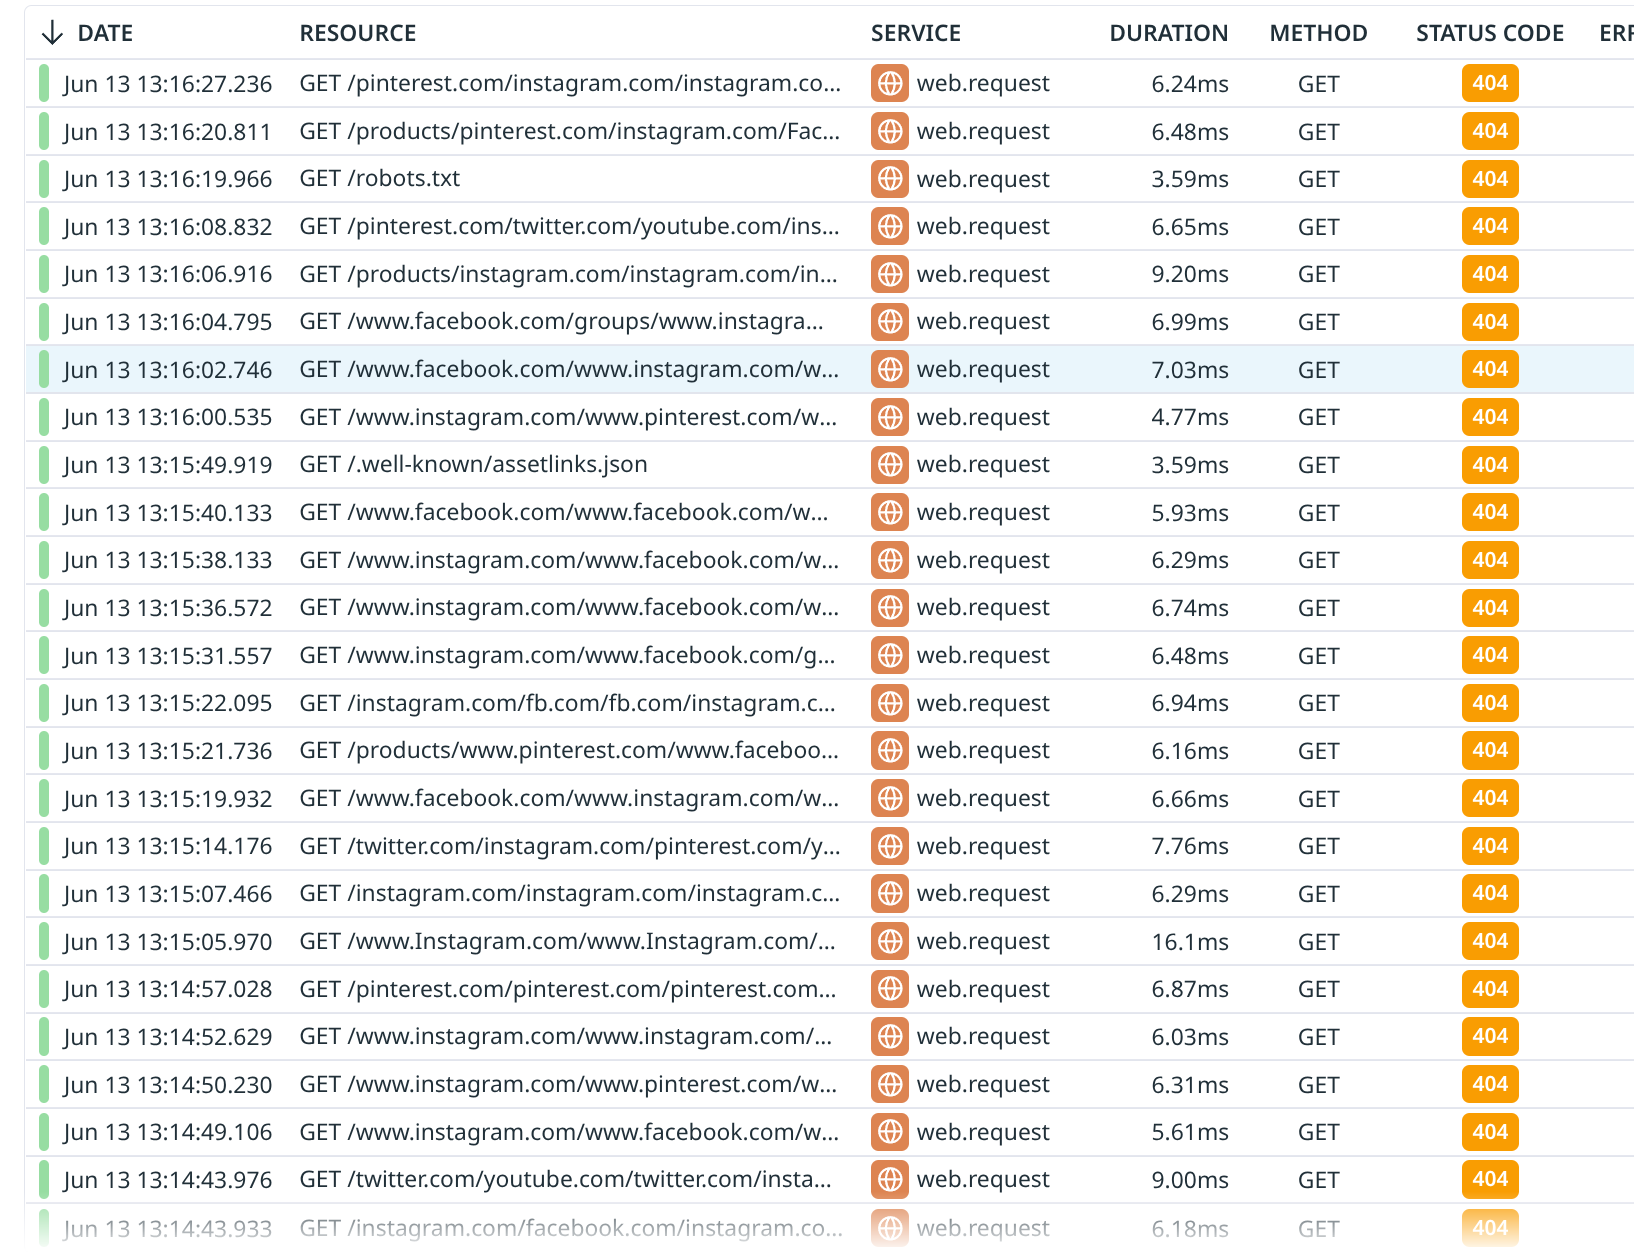The height and width of the screenshot is (1259, 1634).
Task: Sort by the DURATION column header
Action: (x=1169, y=33)
